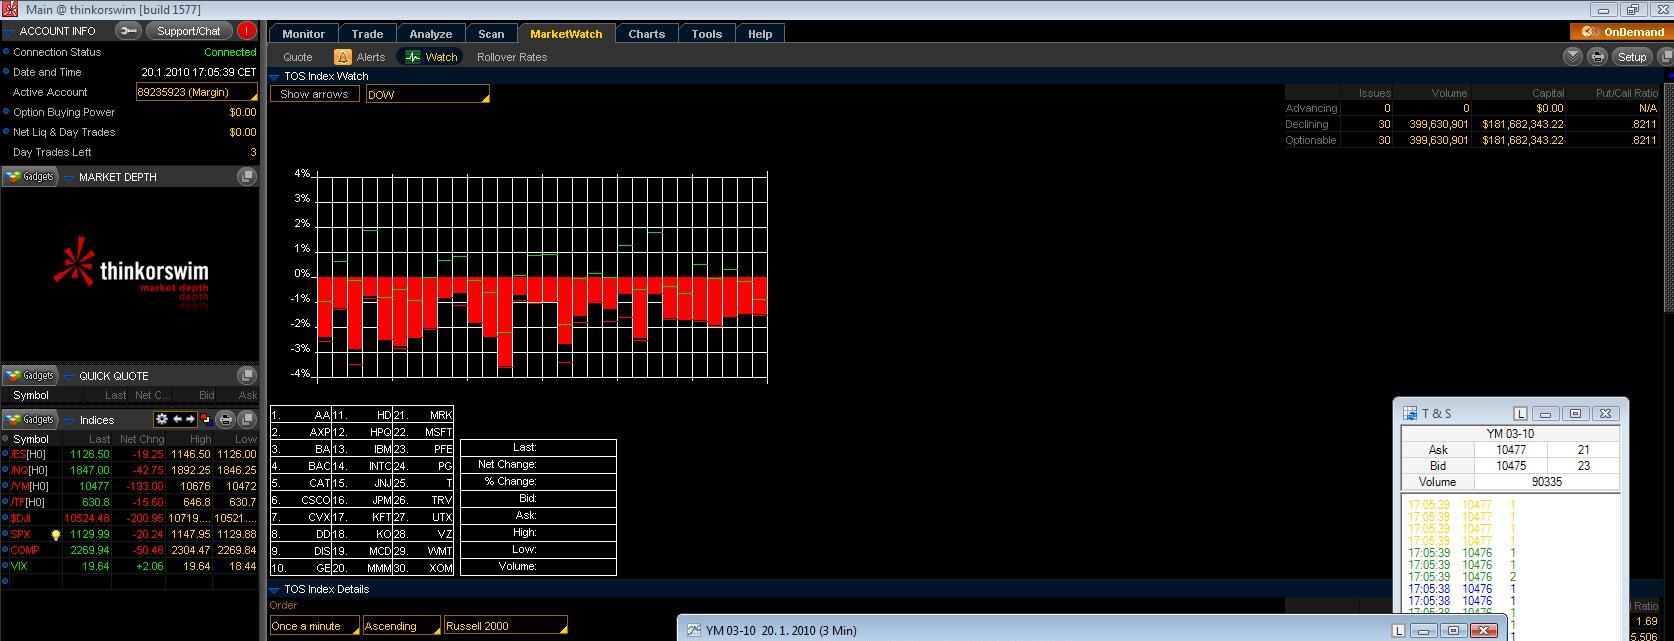The width and height of the screenshot is (1674, 641).
Task: Open the Active Account dropdown
Action: [x=197, y=92]
